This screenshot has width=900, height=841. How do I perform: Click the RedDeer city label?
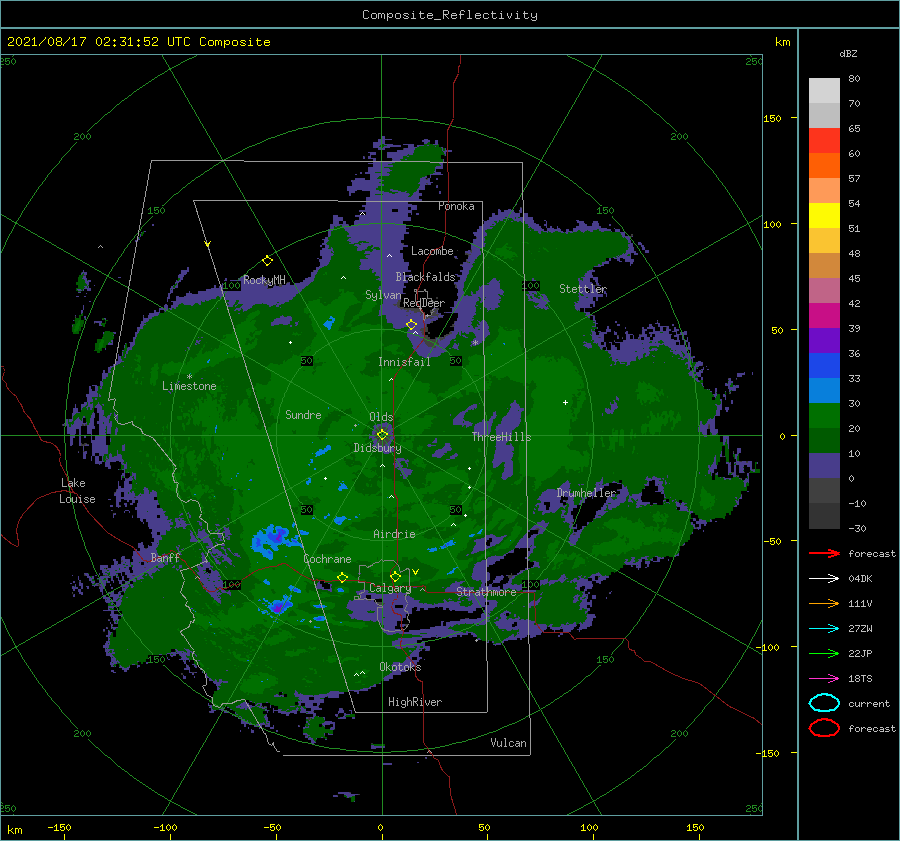424,303
